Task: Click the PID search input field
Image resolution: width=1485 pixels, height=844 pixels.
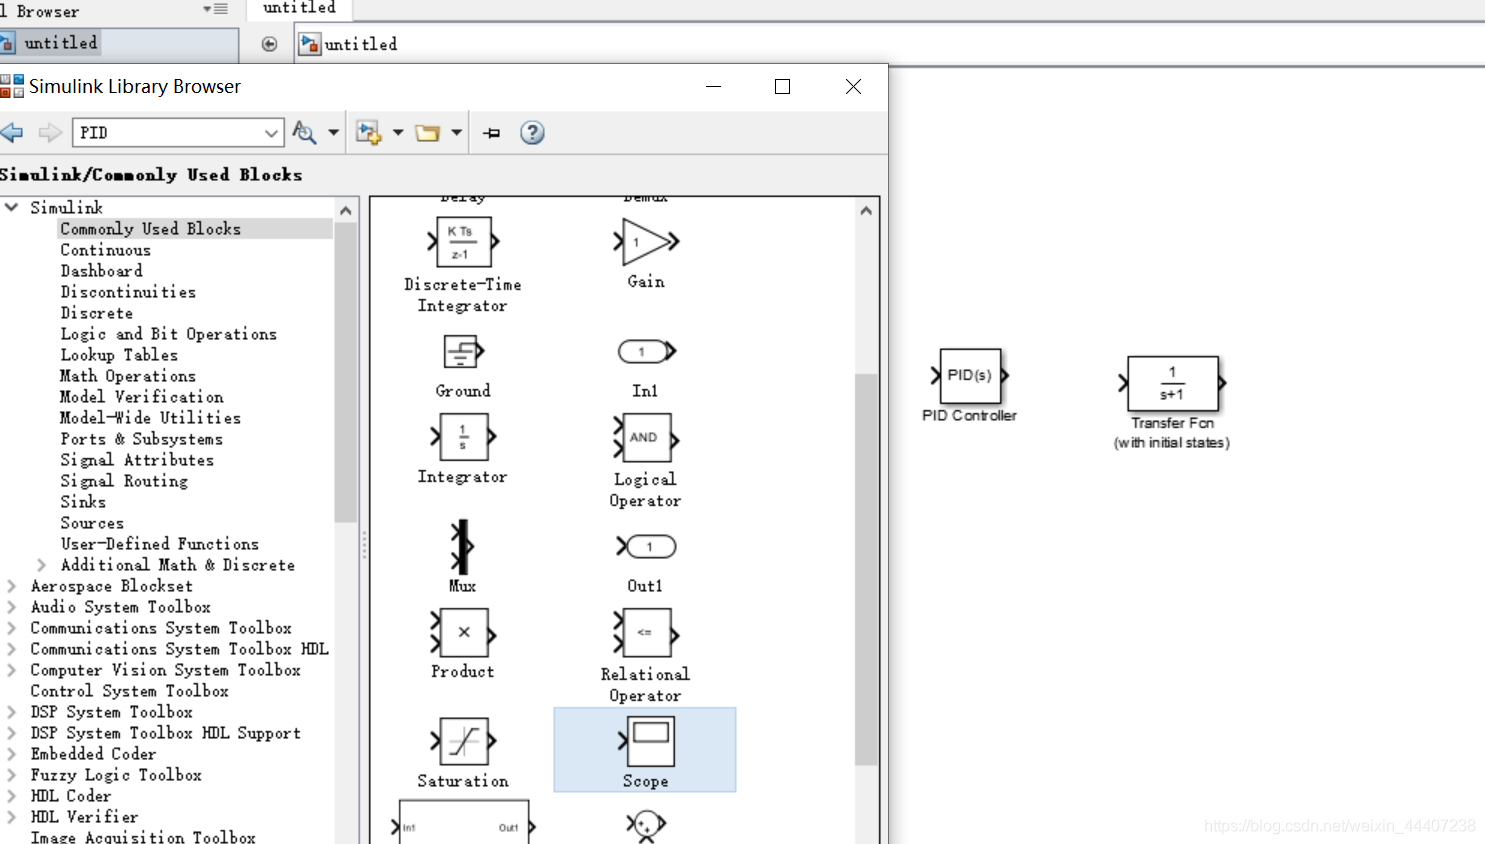Action: (x=167, y=132)
